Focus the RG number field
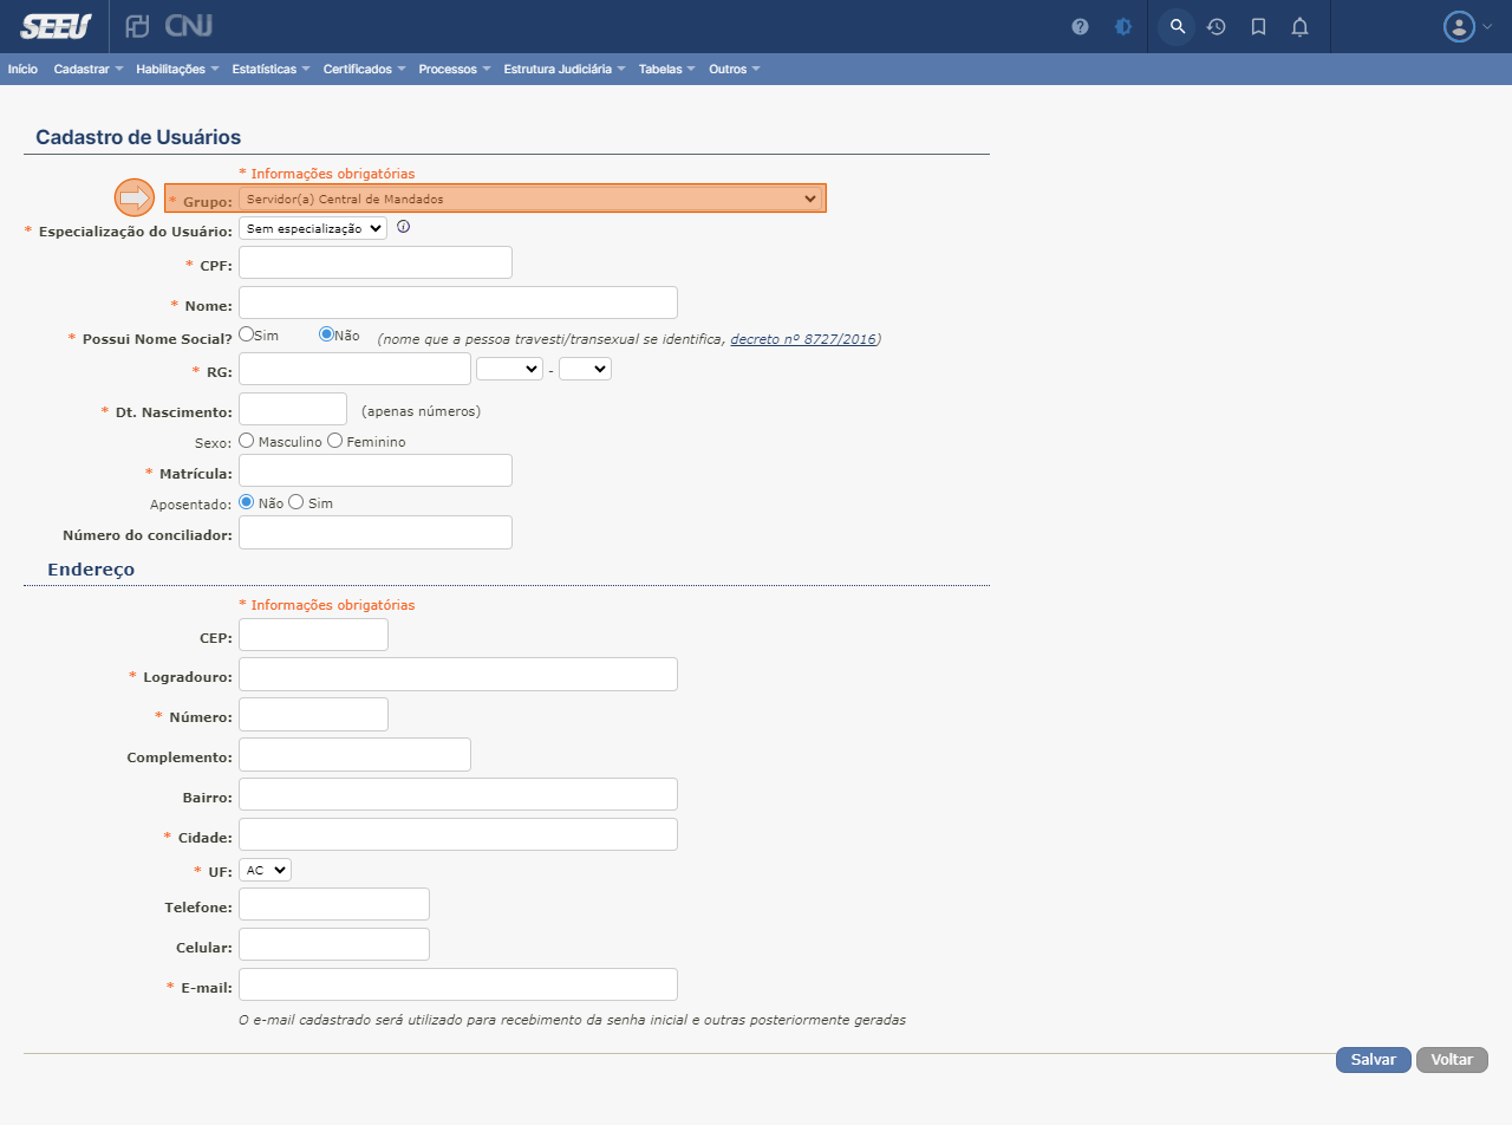 click(x=355, y=369)
